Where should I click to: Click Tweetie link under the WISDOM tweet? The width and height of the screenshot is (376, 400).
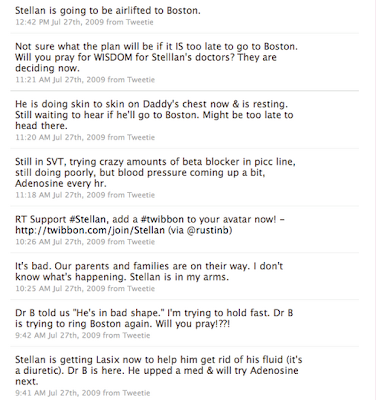pos(141,80)
